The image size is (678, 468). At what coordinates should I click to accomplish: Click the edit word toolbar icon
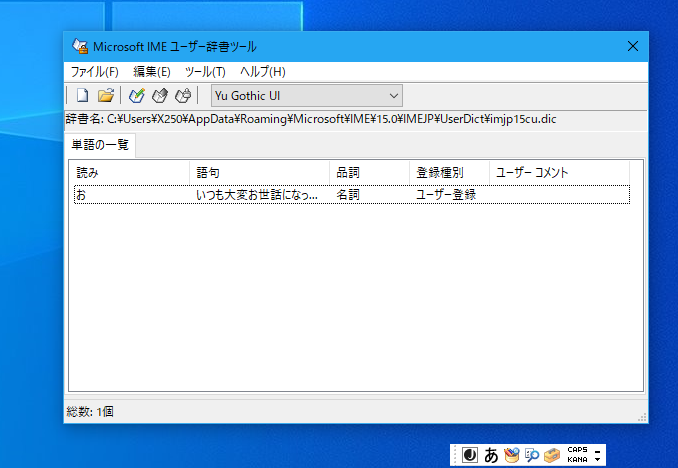tap(160, 95)
